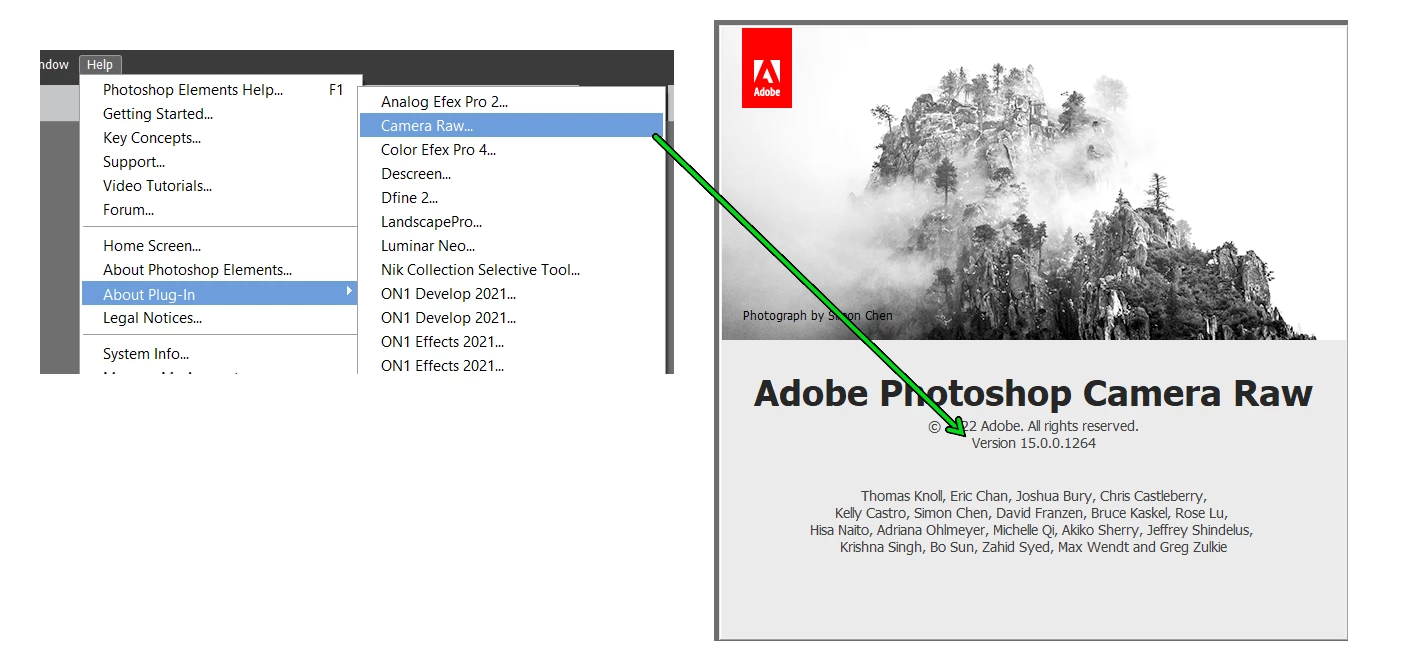Open About Photoshop Elements... entry
The image size is (1408, 661).
[x=197, y=270]
